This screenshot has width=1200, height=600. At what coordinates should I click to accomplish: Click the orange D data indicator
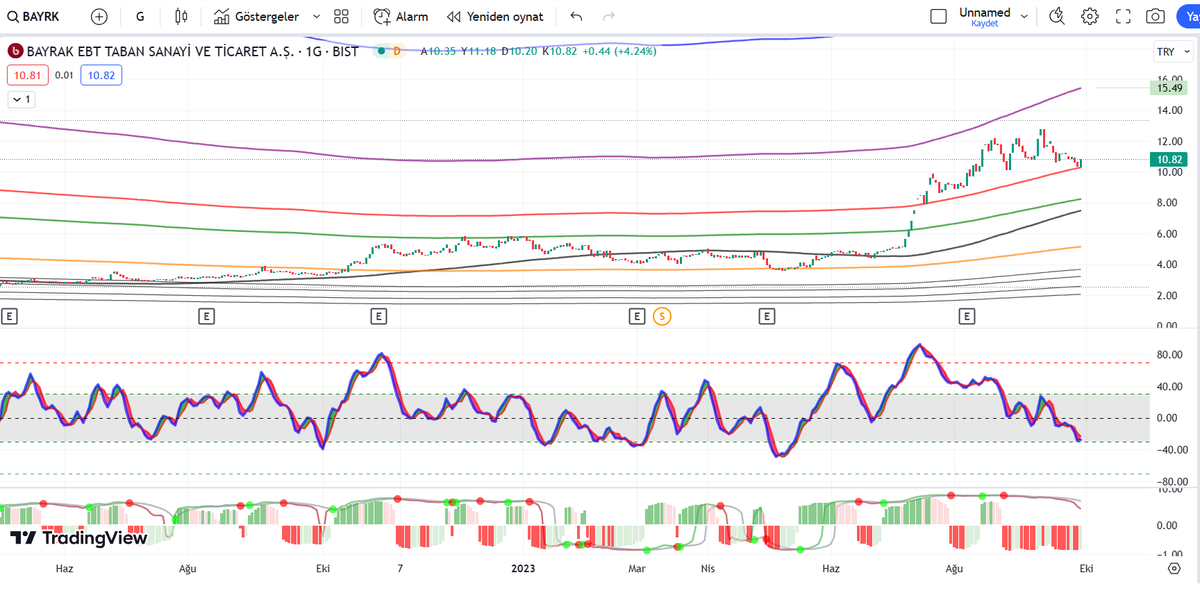[x=397, y=51]
